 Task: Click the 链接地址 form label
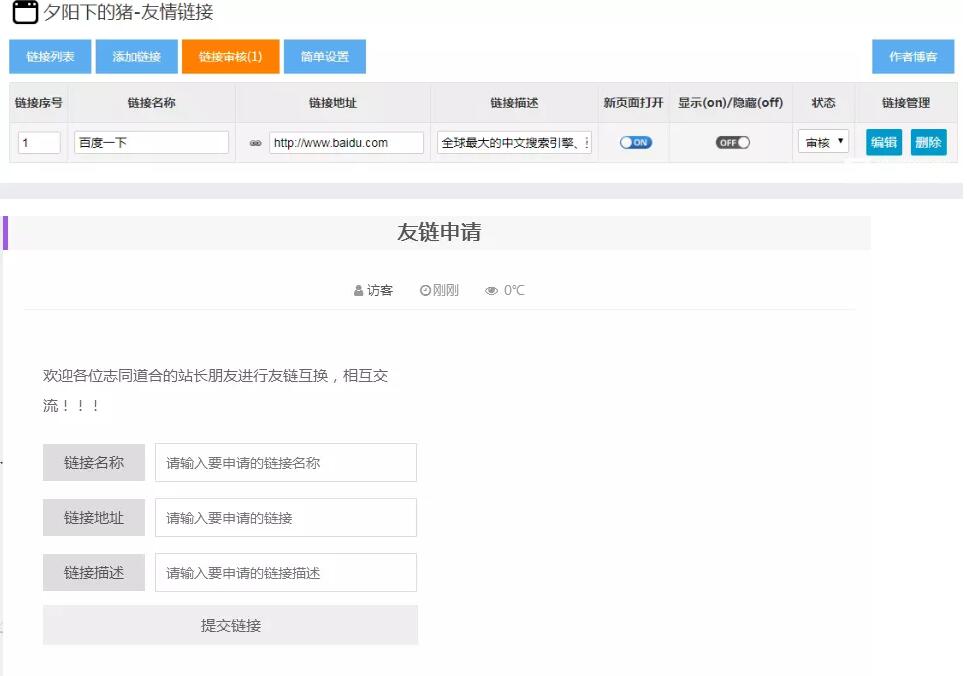tap(94, 517)
